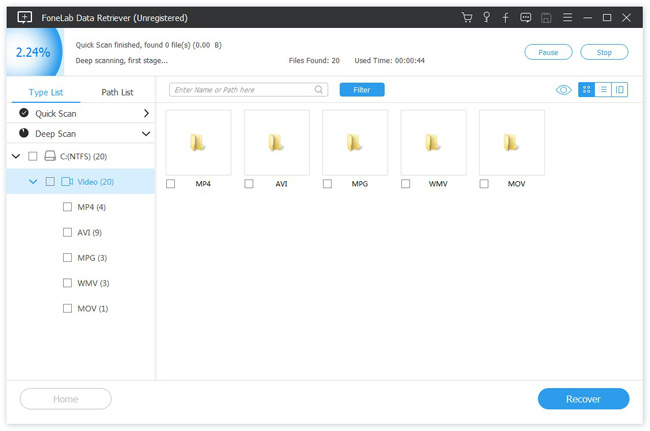
Task: Collapse the Video (20) tree node
Action: [33, 182]
